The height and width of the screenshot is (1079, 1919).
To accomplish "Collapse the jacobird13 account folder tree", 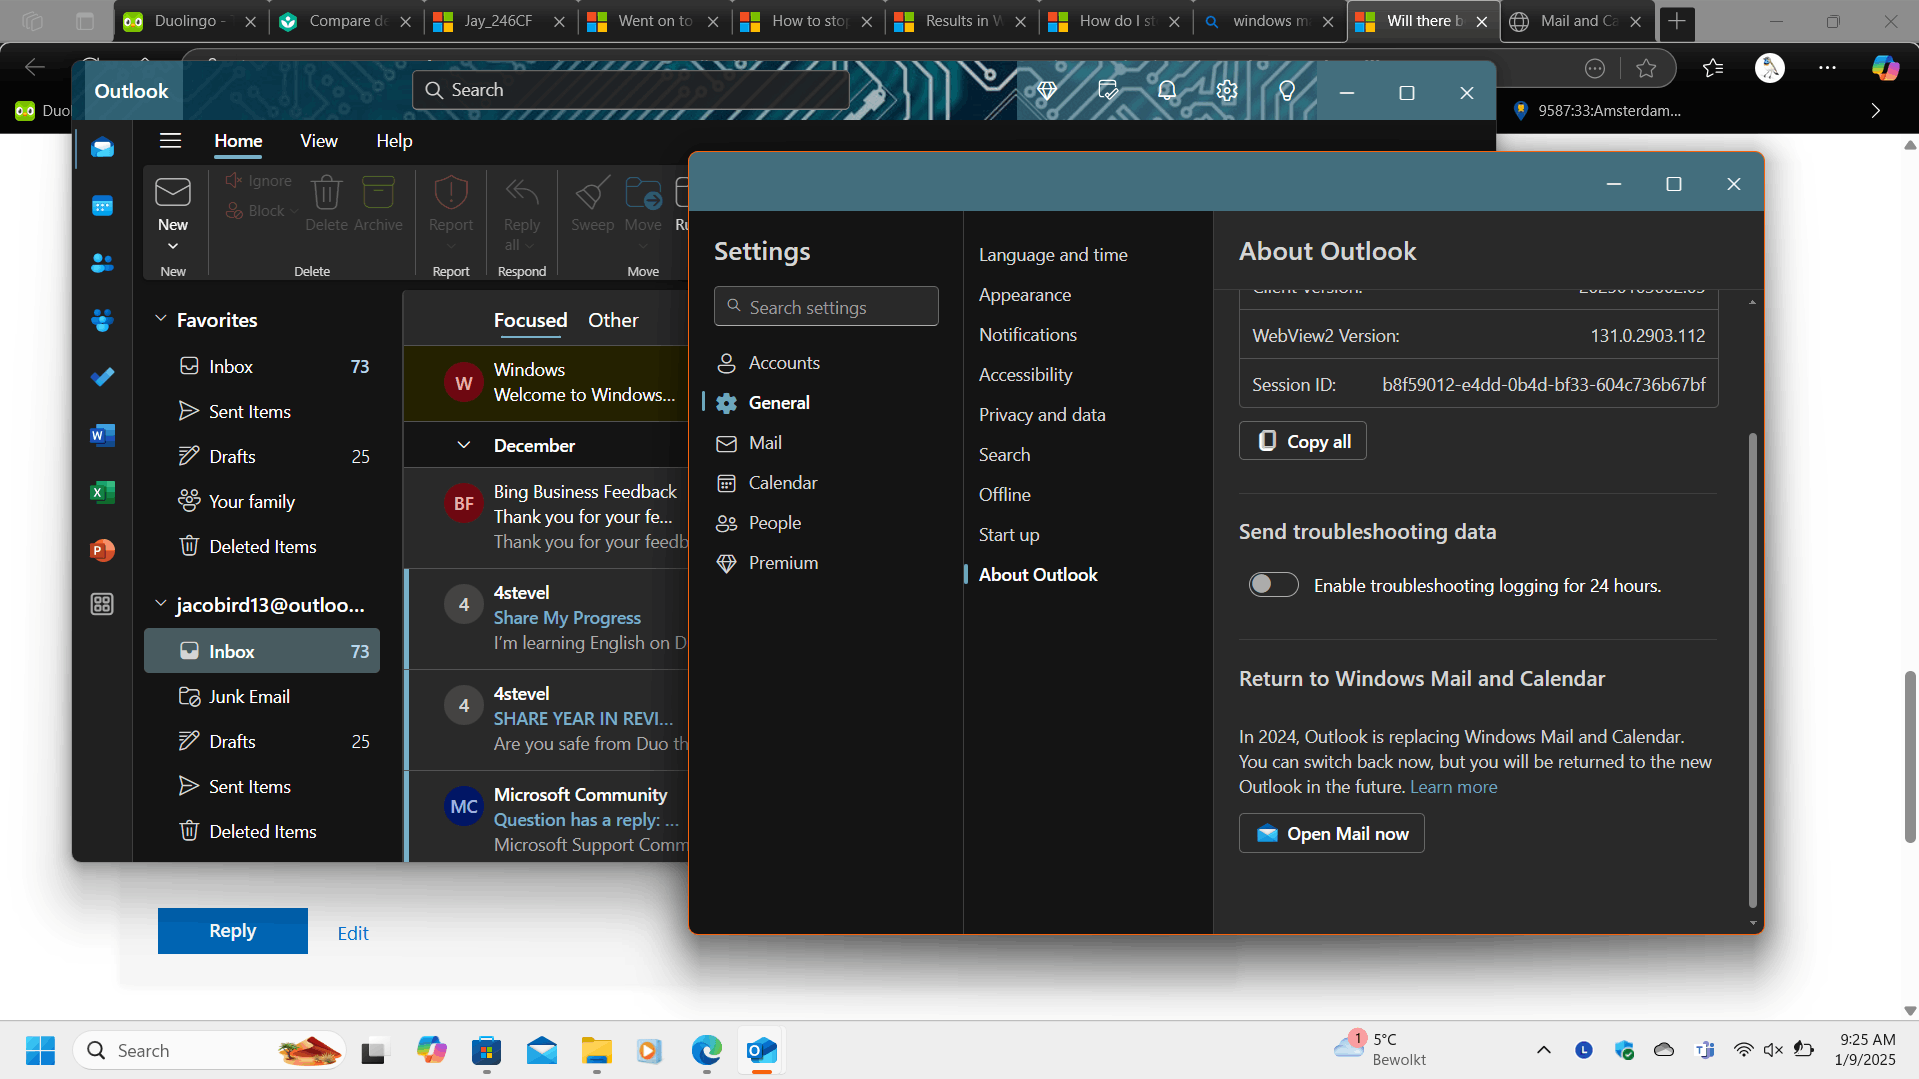I will [160, 604].
